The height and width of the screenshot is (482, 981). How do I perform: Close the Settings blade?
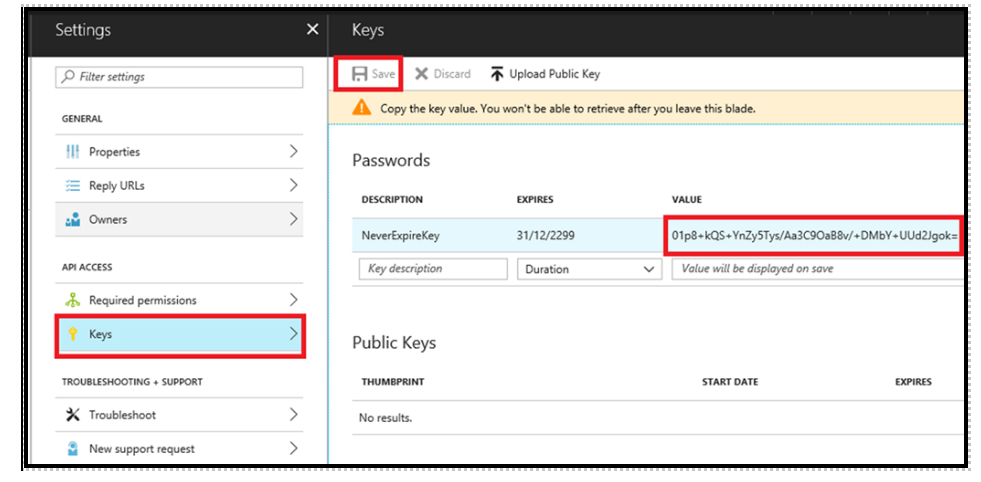tap(312, 29)
